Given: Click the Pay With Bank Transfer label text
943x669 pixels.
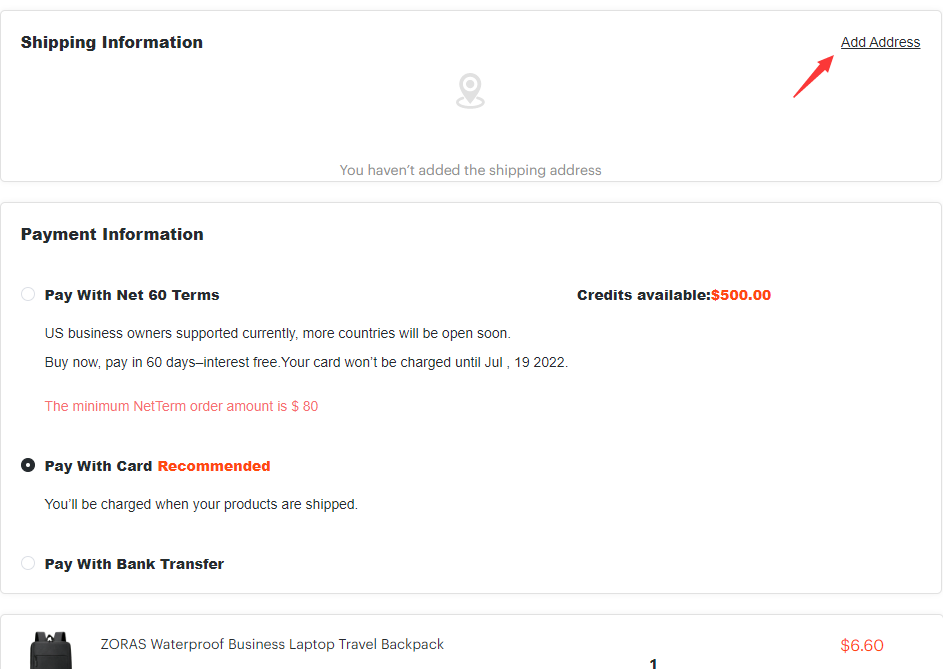Looking at the screenshot, I should (134, 564).
